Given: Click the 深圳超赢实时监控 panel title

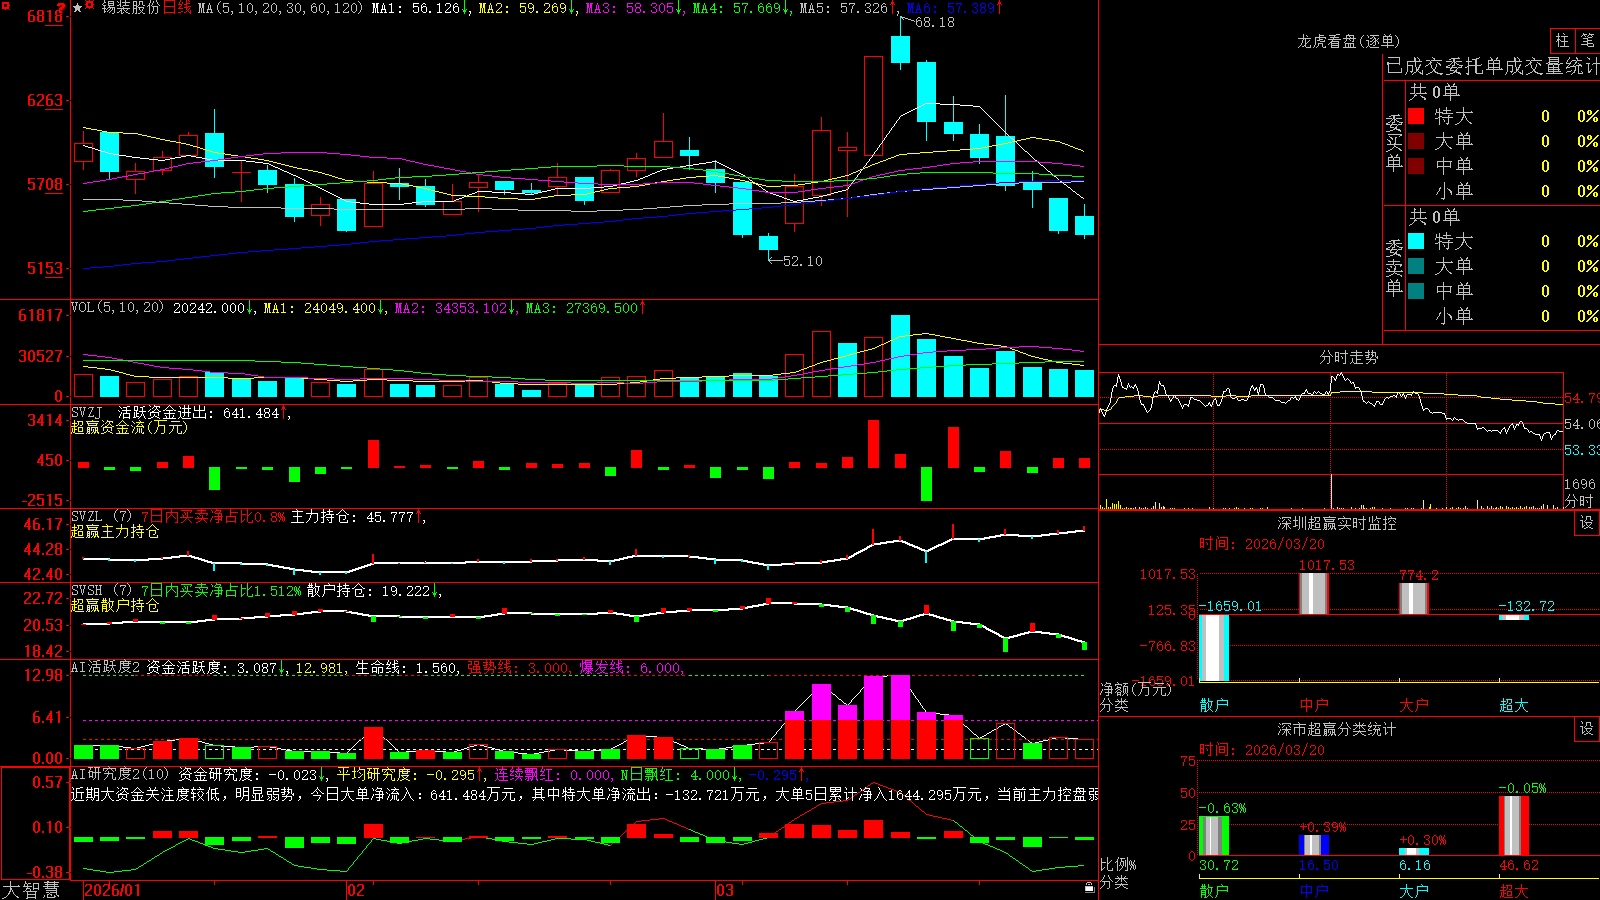Looking at the screenshot, I should [x=1336, y=523].
